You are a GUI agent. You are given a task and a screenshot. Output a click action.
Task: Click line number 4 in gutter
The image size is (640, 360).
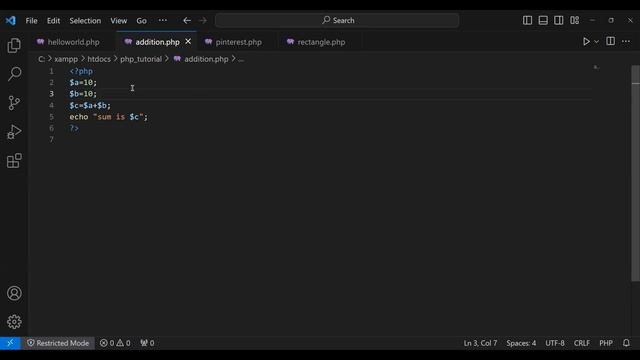click(51, 105)
